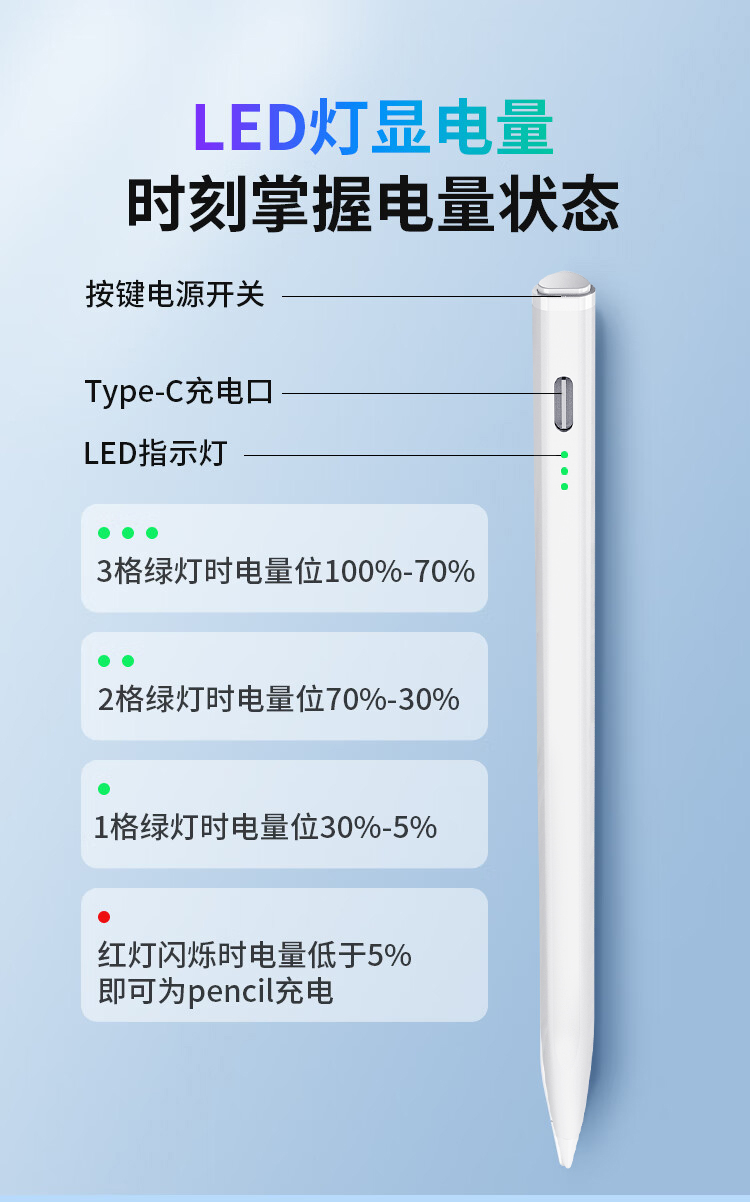Click the text 3格绿灯时电量位100%-70%
The width and height of the screenshot is (750, 1202).
[x=285, y=572]
